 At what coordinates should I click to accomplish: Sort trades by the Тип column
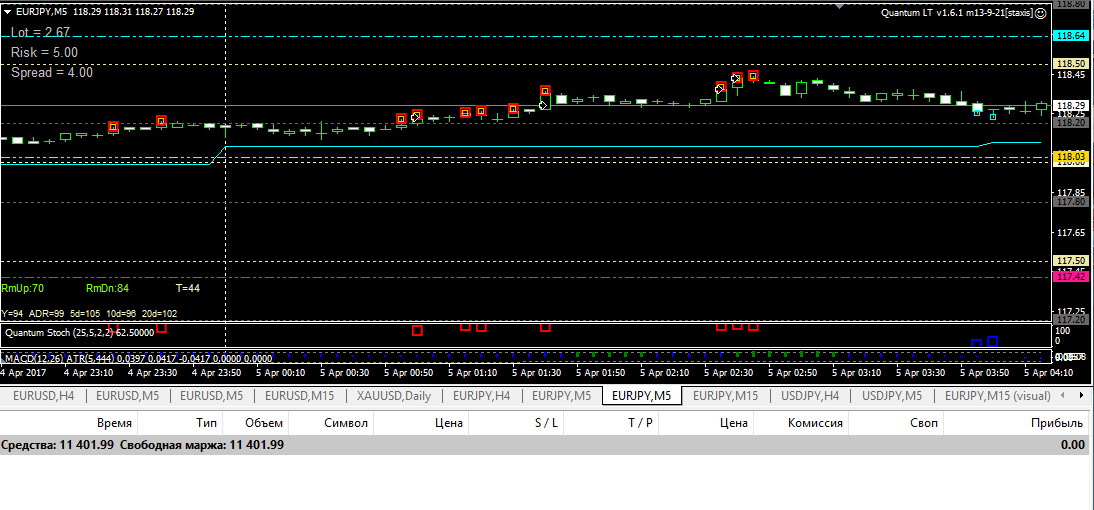179,423
